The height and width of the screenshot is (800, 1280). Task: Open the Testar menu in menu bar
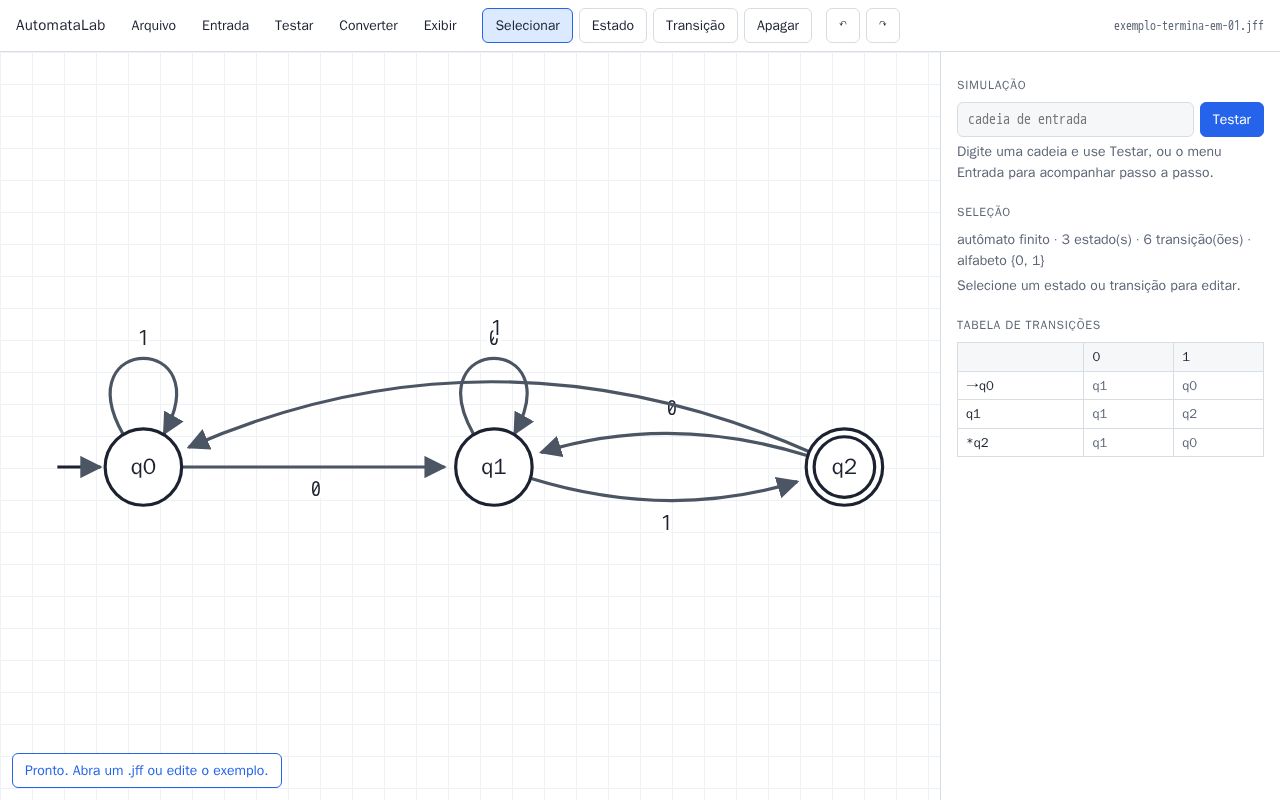294,26
